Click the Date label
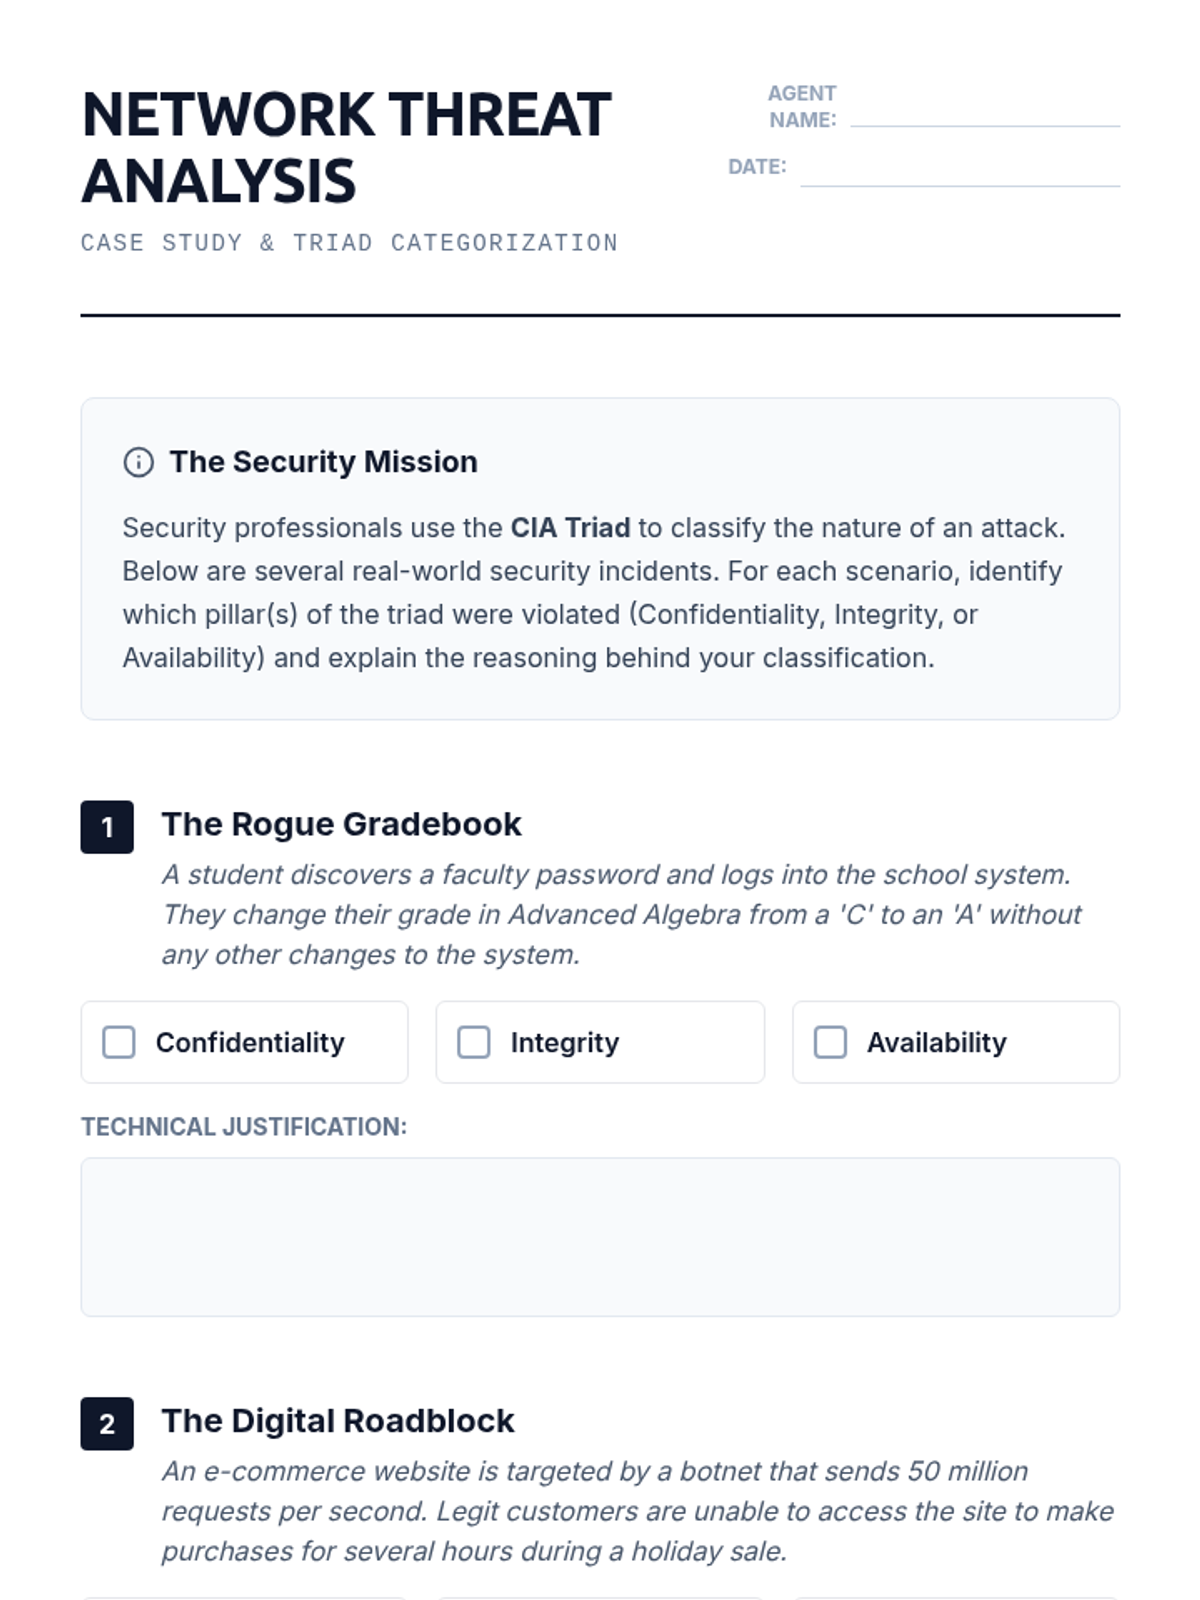1200x1600 pixels. pos(757,167)
